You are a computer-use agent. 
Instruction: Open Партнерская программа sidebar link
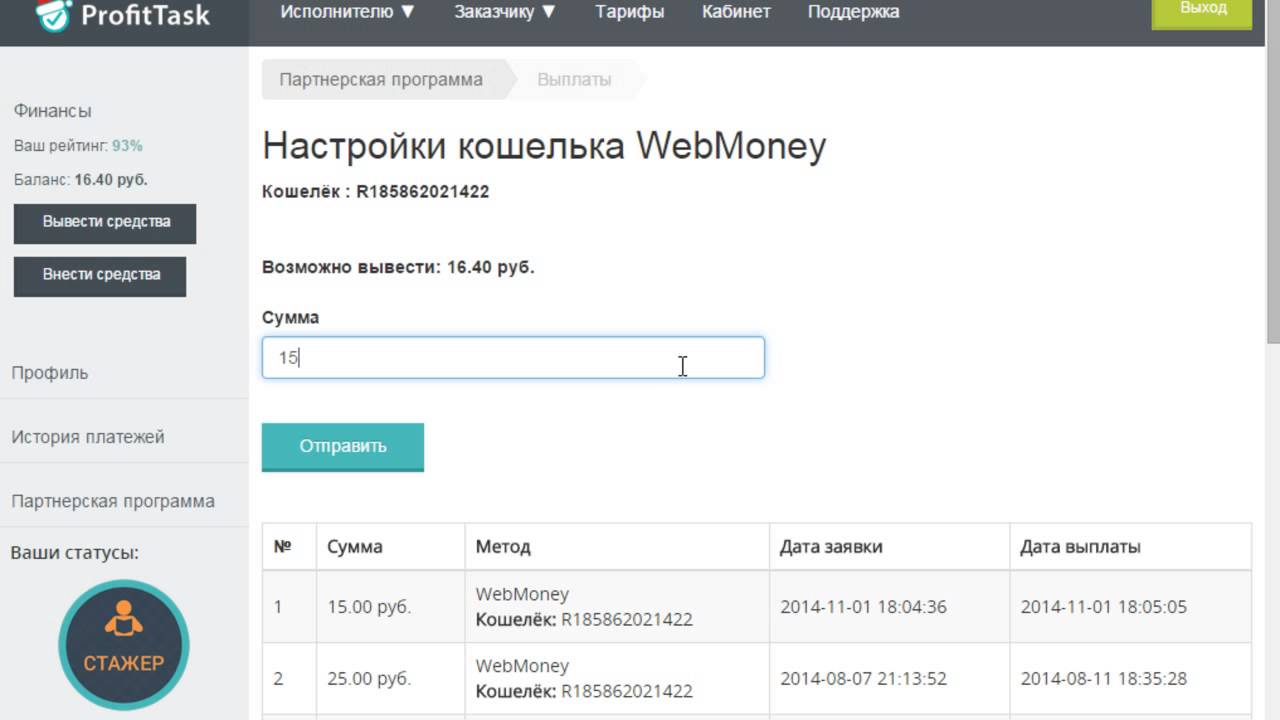pos(113,501)
